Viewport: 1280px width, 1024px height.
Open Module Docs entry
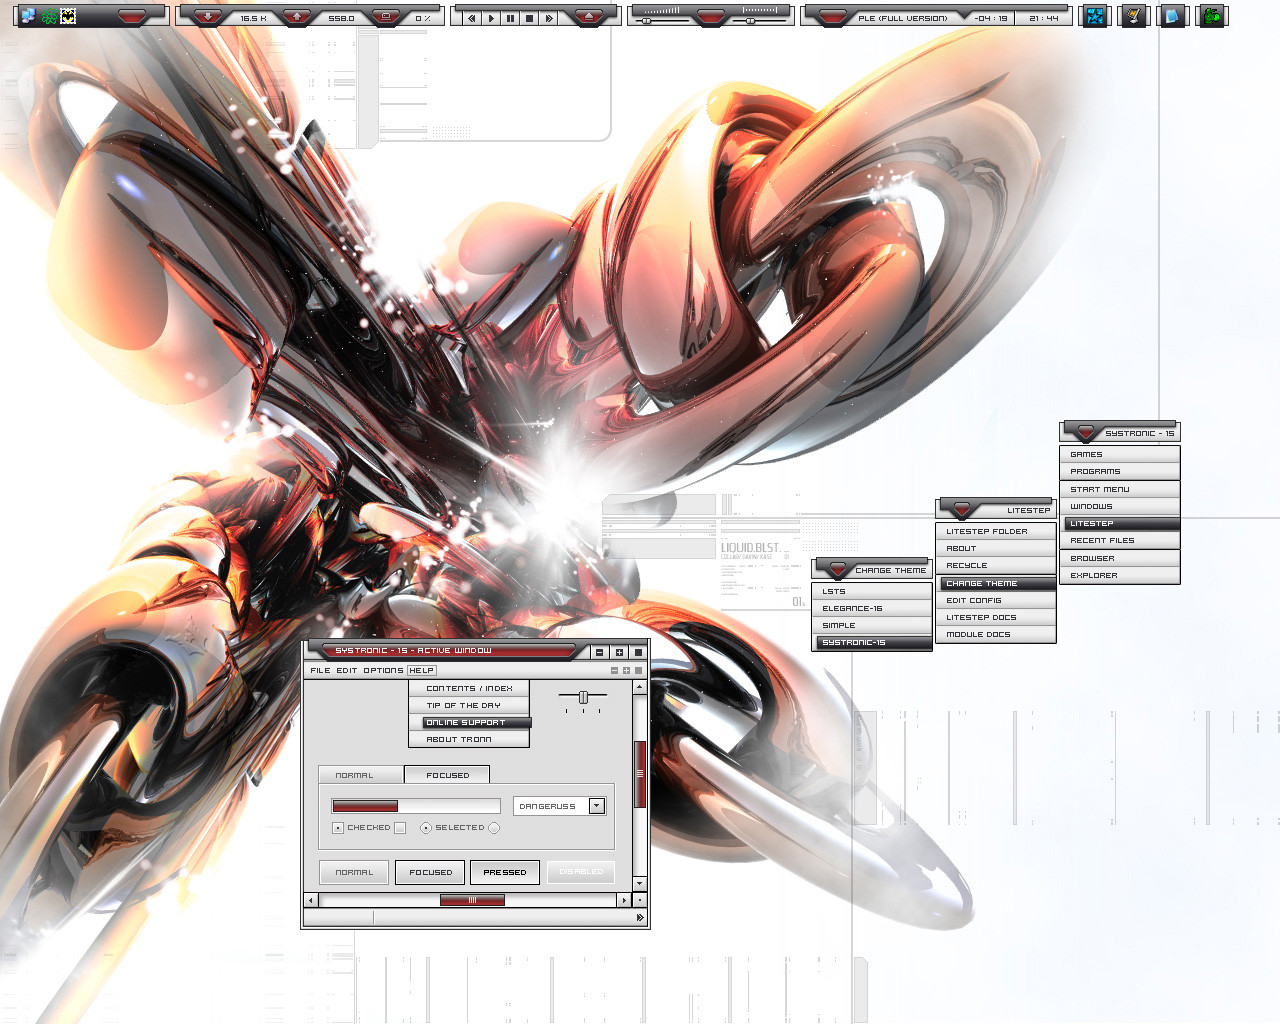(996, 634)
